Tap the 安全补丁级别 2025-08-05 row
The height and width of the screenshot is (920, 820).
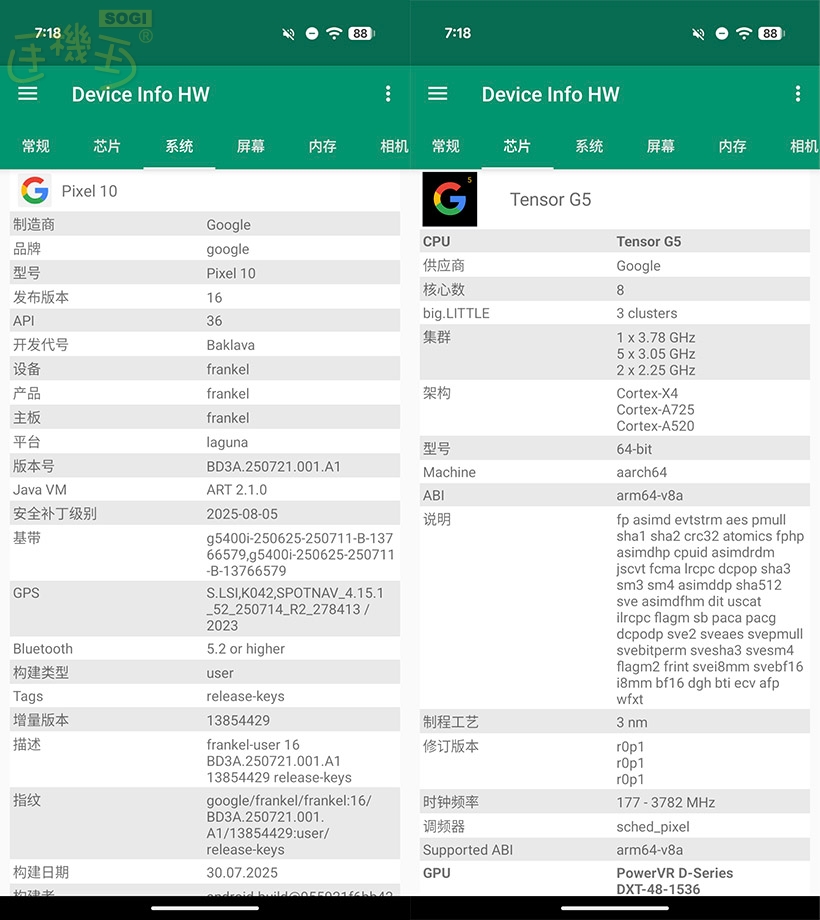click(205, 514)
